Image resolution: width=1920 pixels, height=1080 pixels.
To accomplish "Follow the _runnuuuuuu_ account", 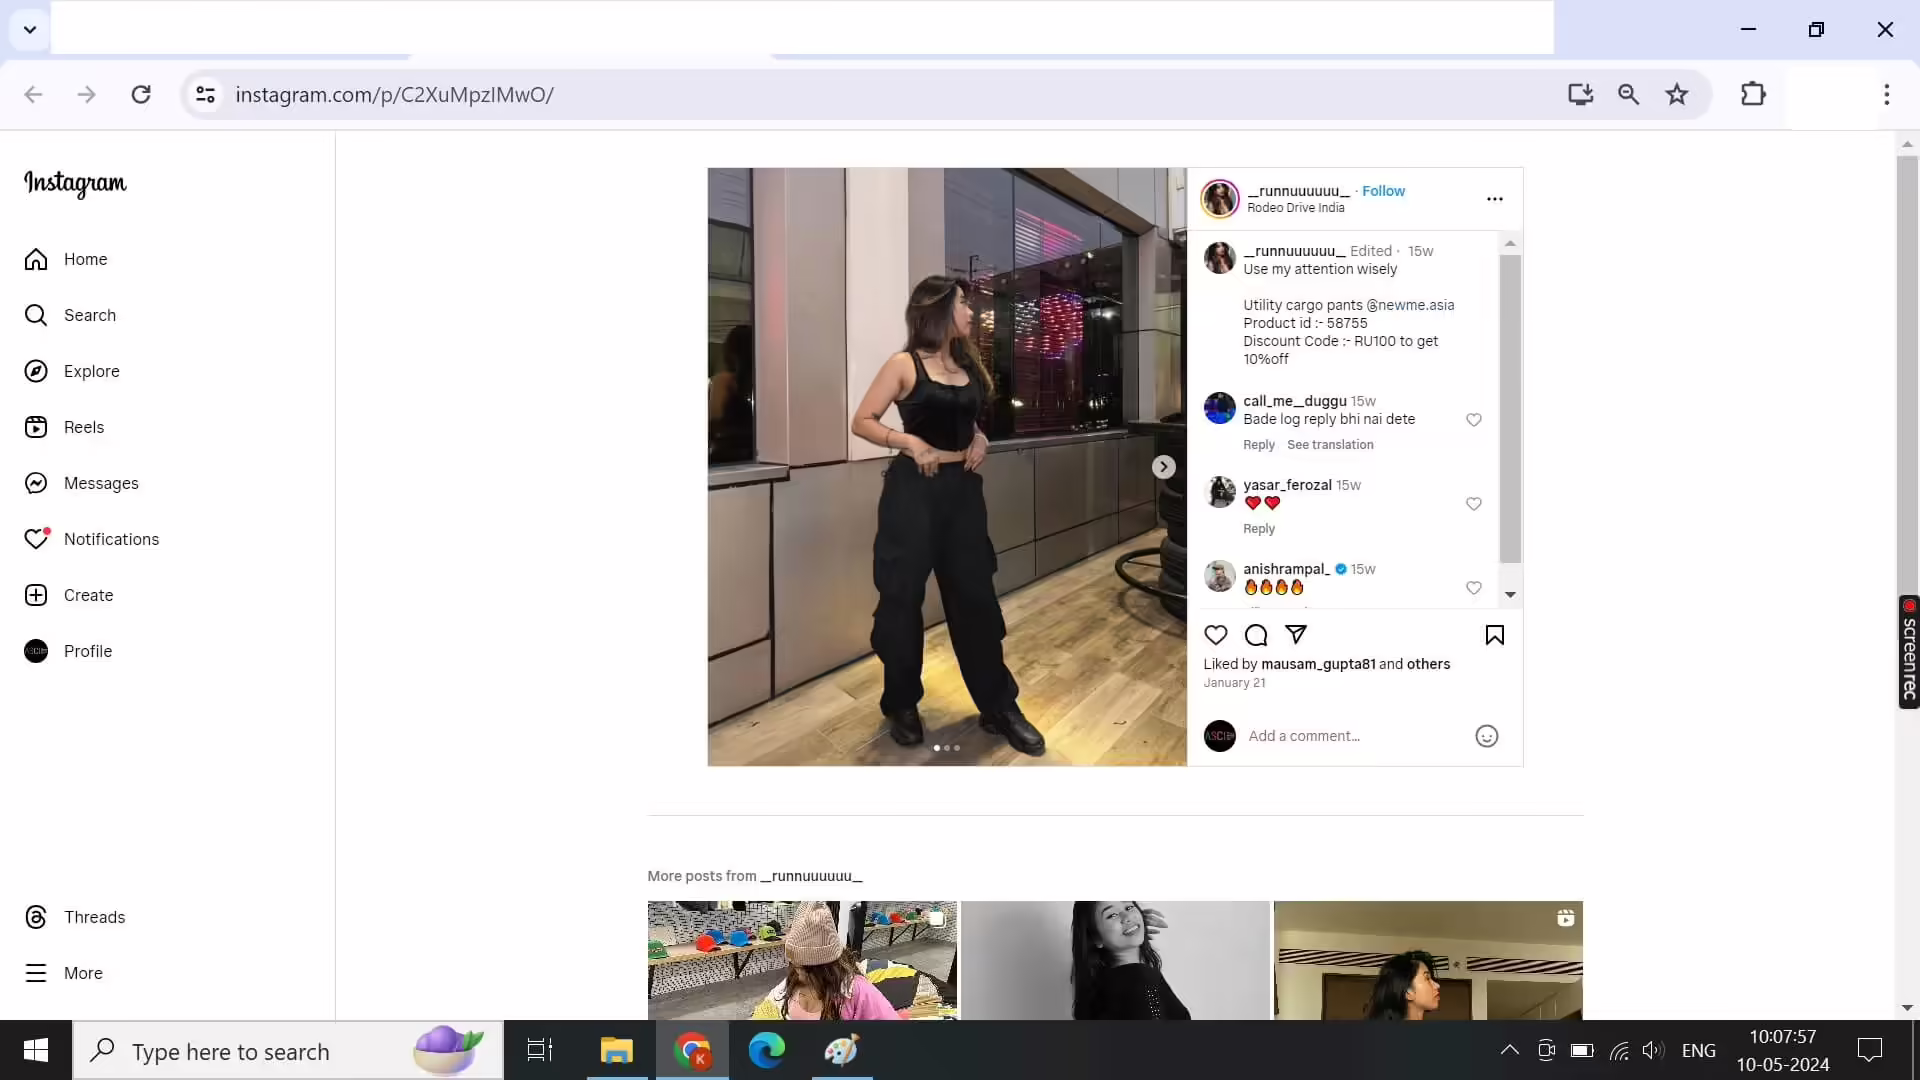I will click(1383, 191).
